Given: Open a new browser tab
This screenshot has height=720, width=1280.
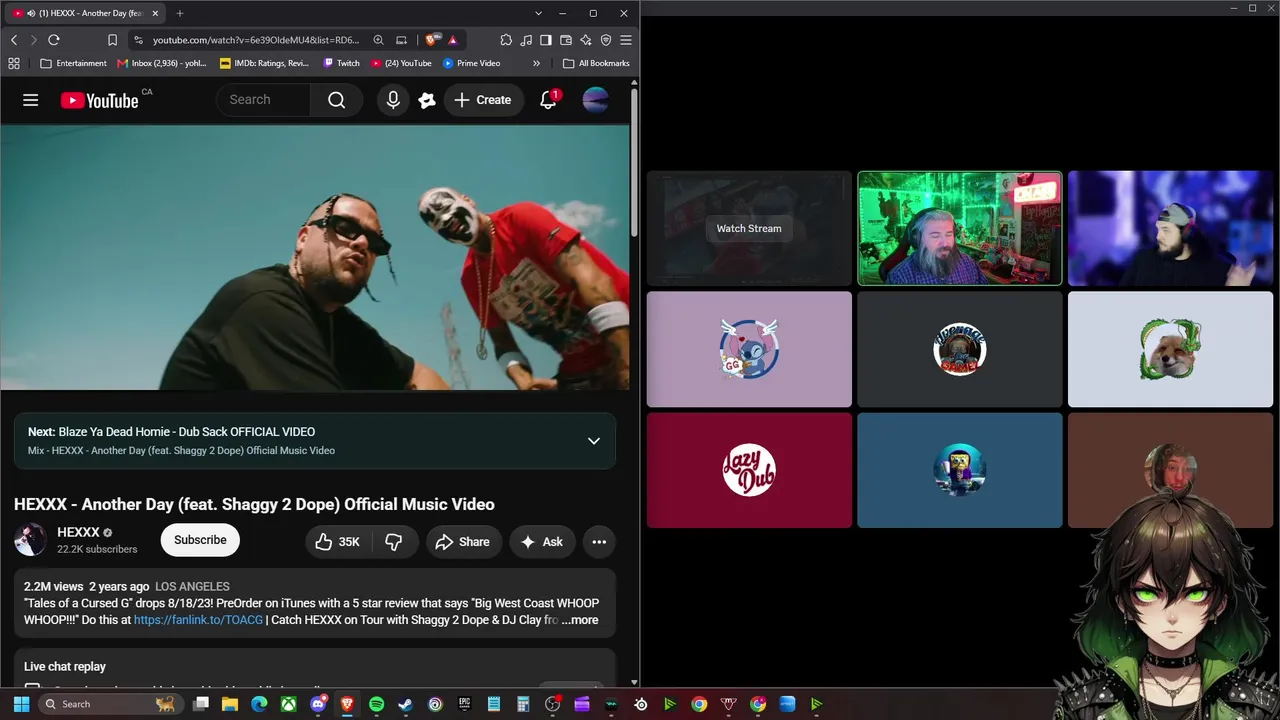Looking at the screenshot, I should coord(180,13).
